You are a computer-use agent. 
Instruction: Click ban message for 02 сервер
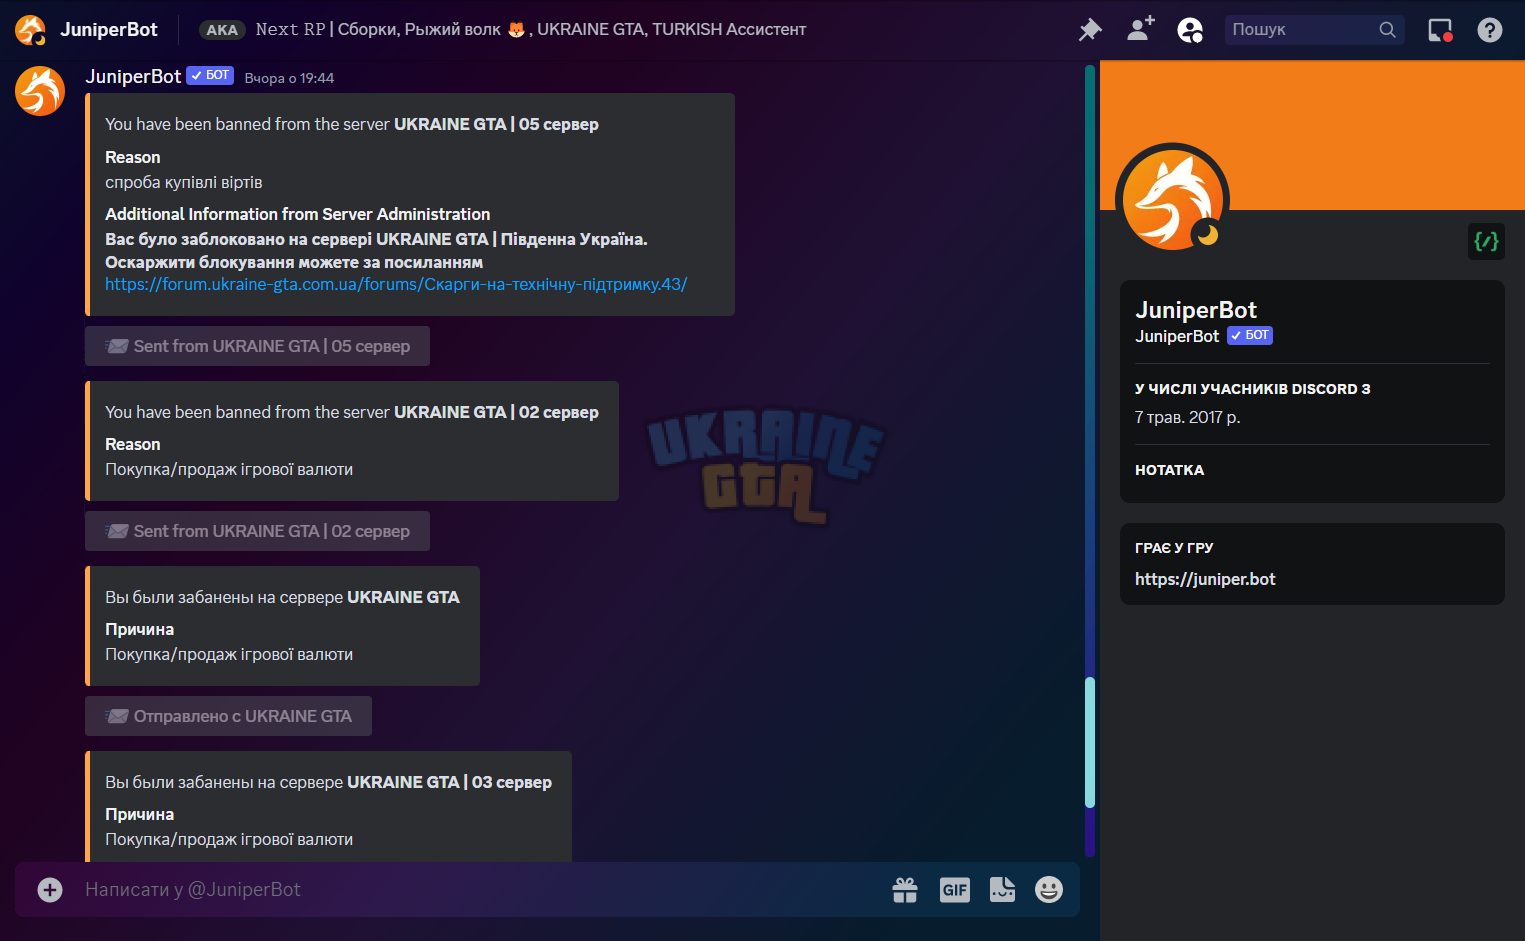pyautogui.click(x=352, y=441)
